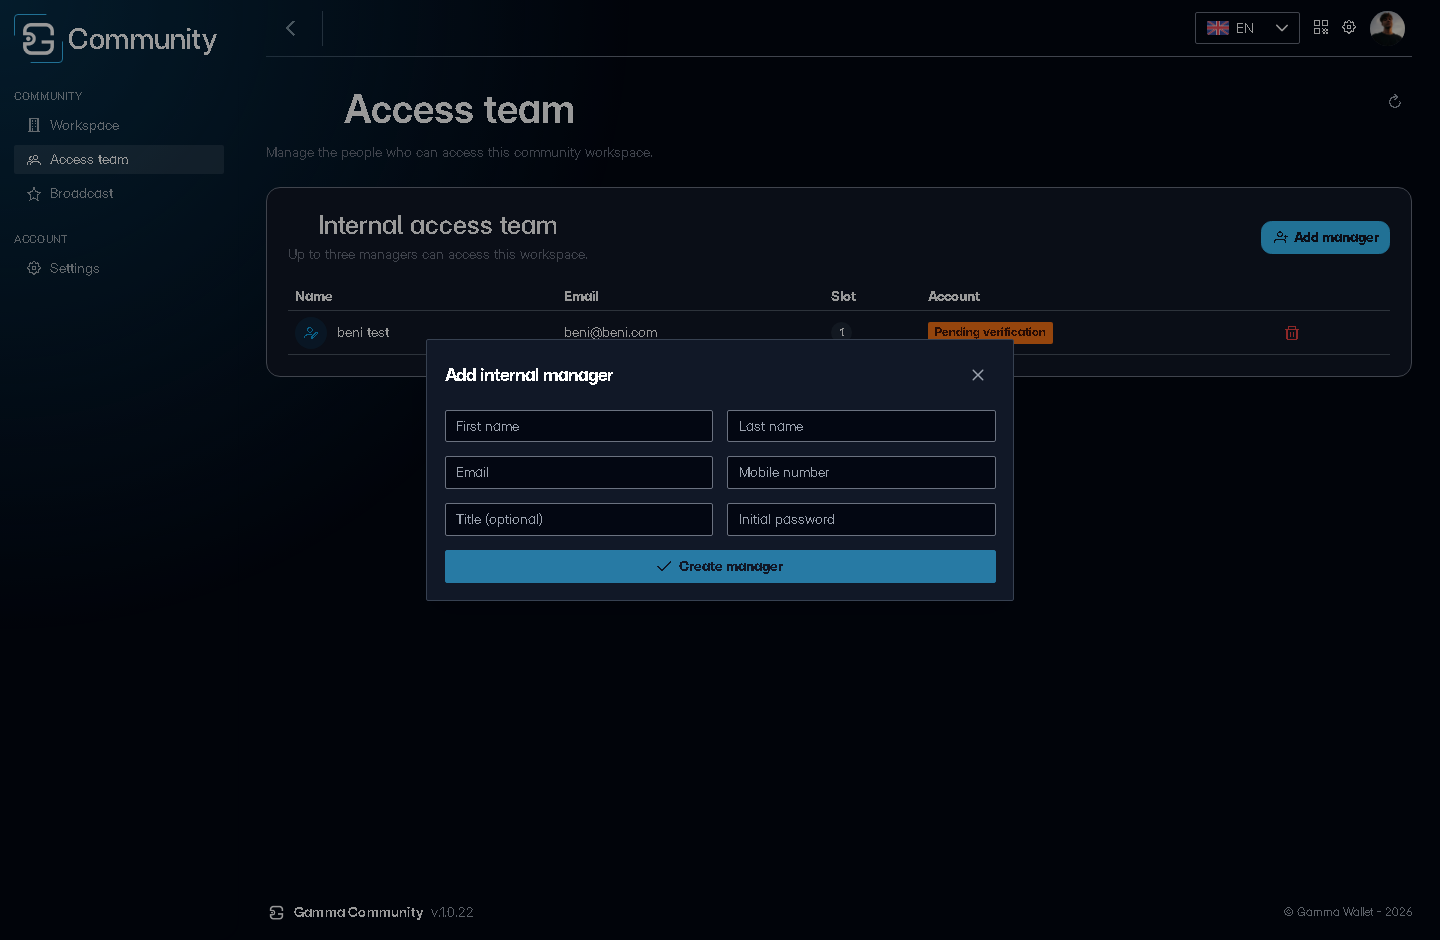Close the Add internal manager dialog
Image resolution: width=1440 pixels, height=940 pixels.
pyautogui.click(x=978, y=375)
